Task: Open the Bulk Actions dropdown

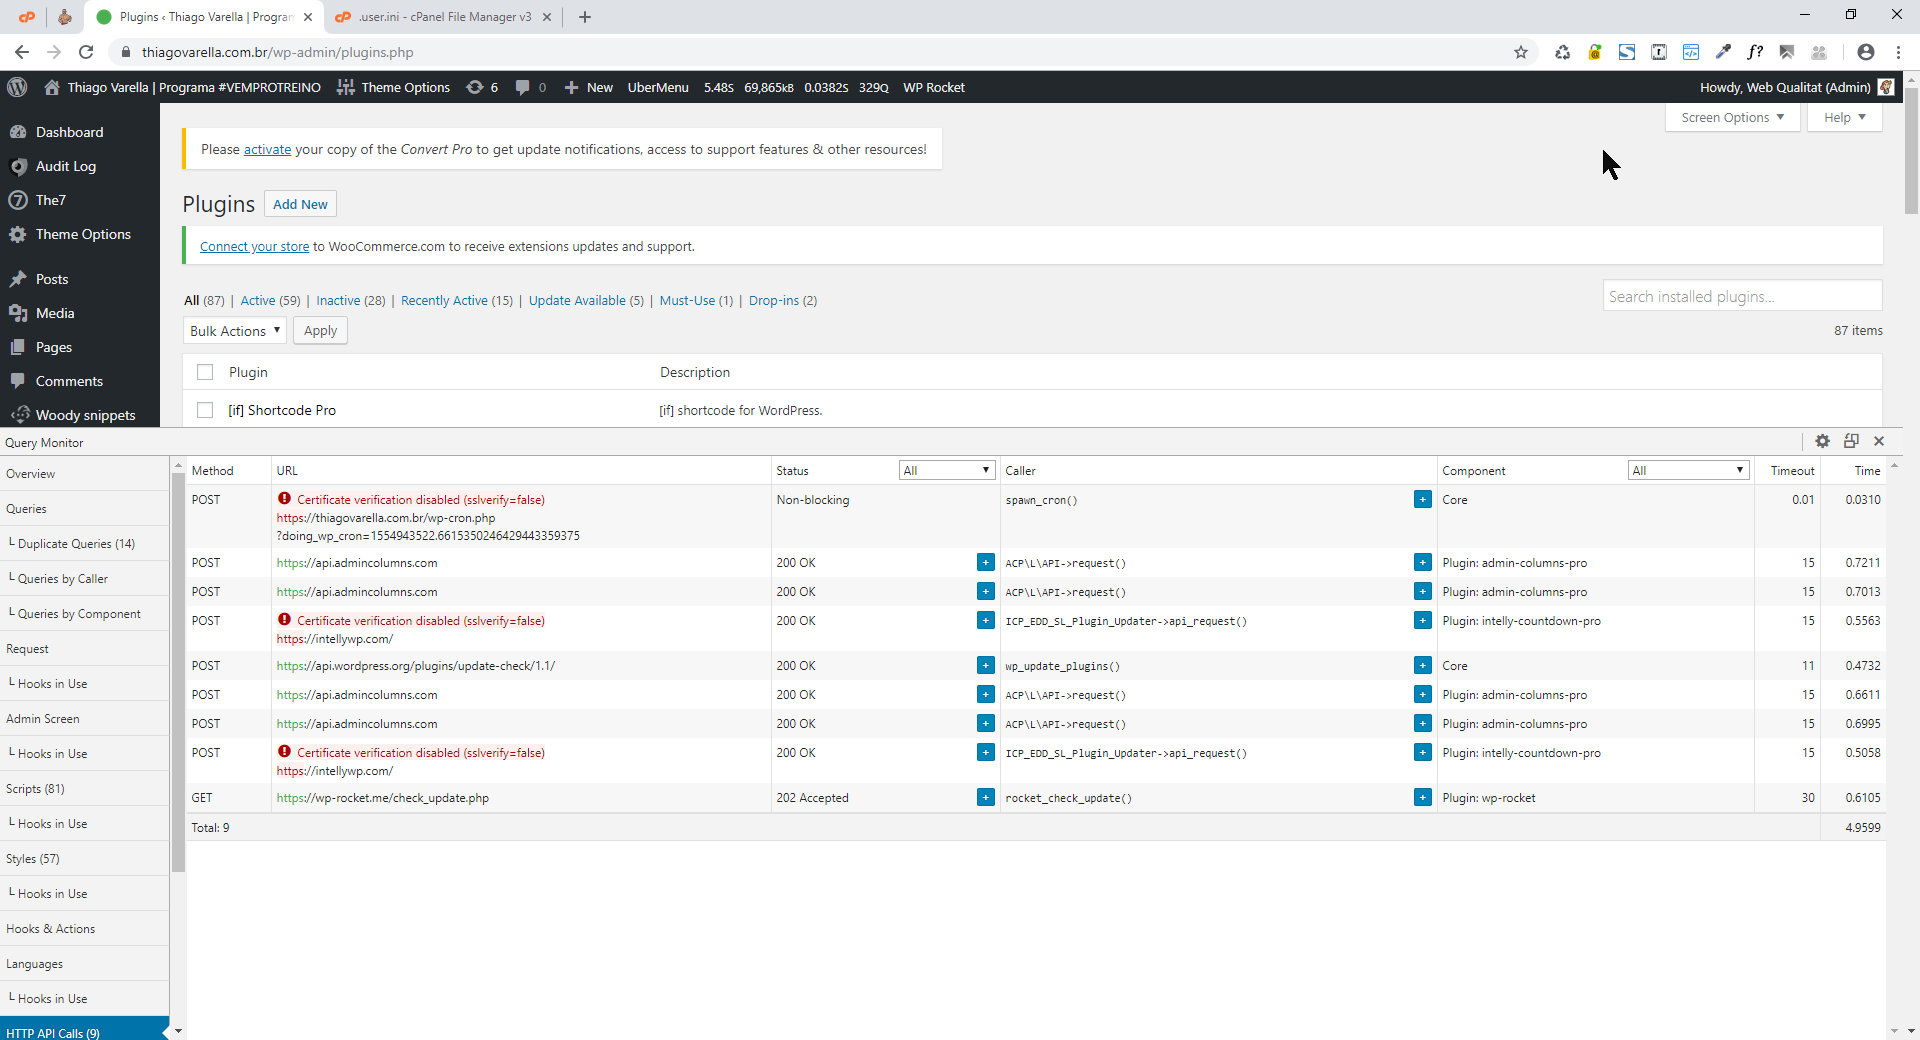Action: (x=235, y=331)
